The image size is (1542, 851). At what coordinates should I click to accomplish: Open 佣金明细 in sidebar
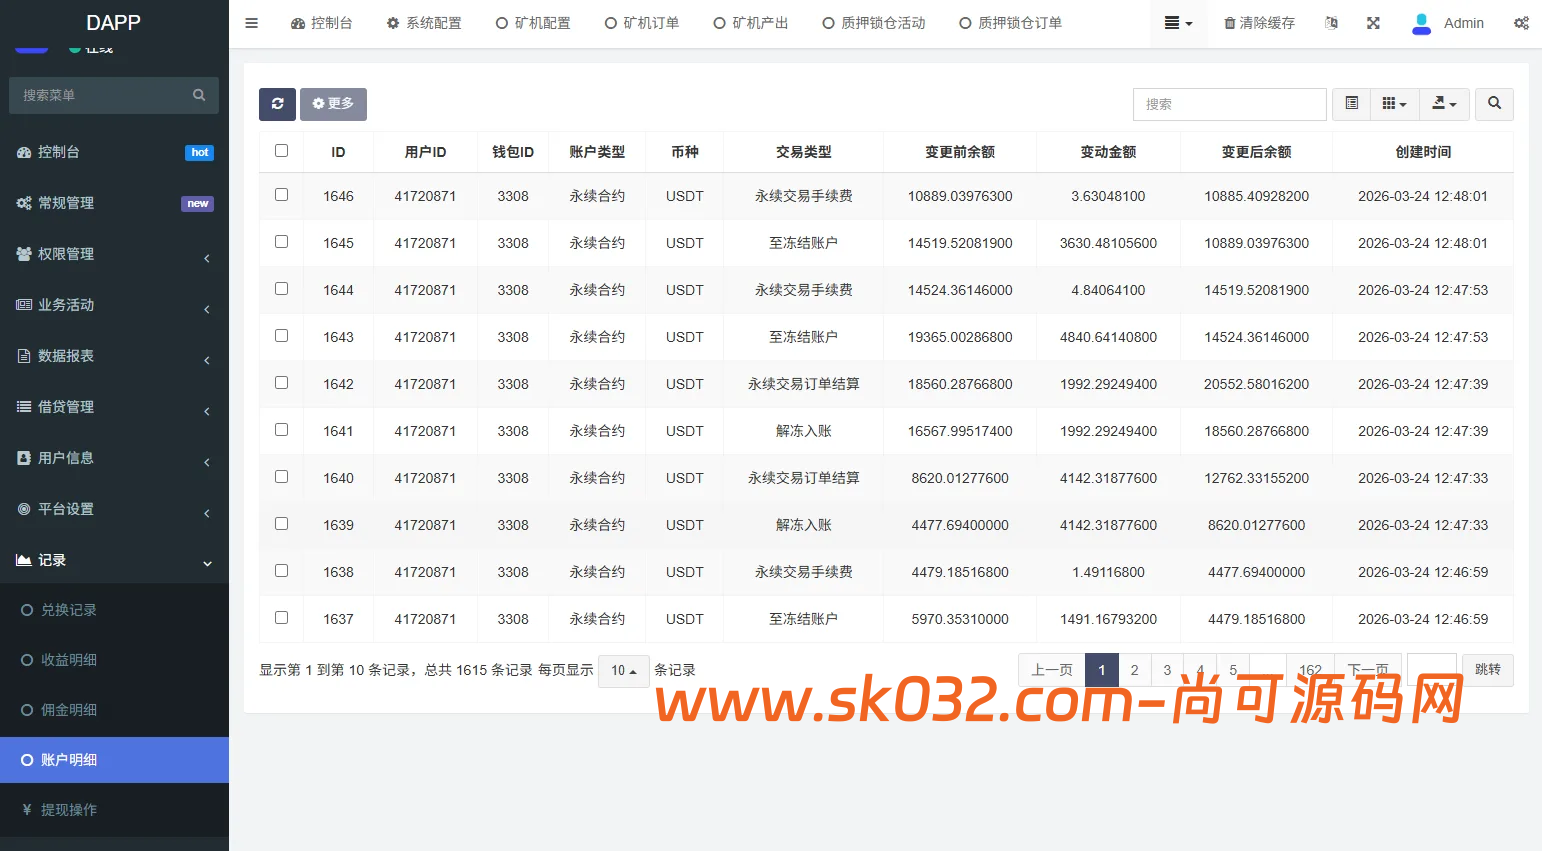[x=114, y=710]
